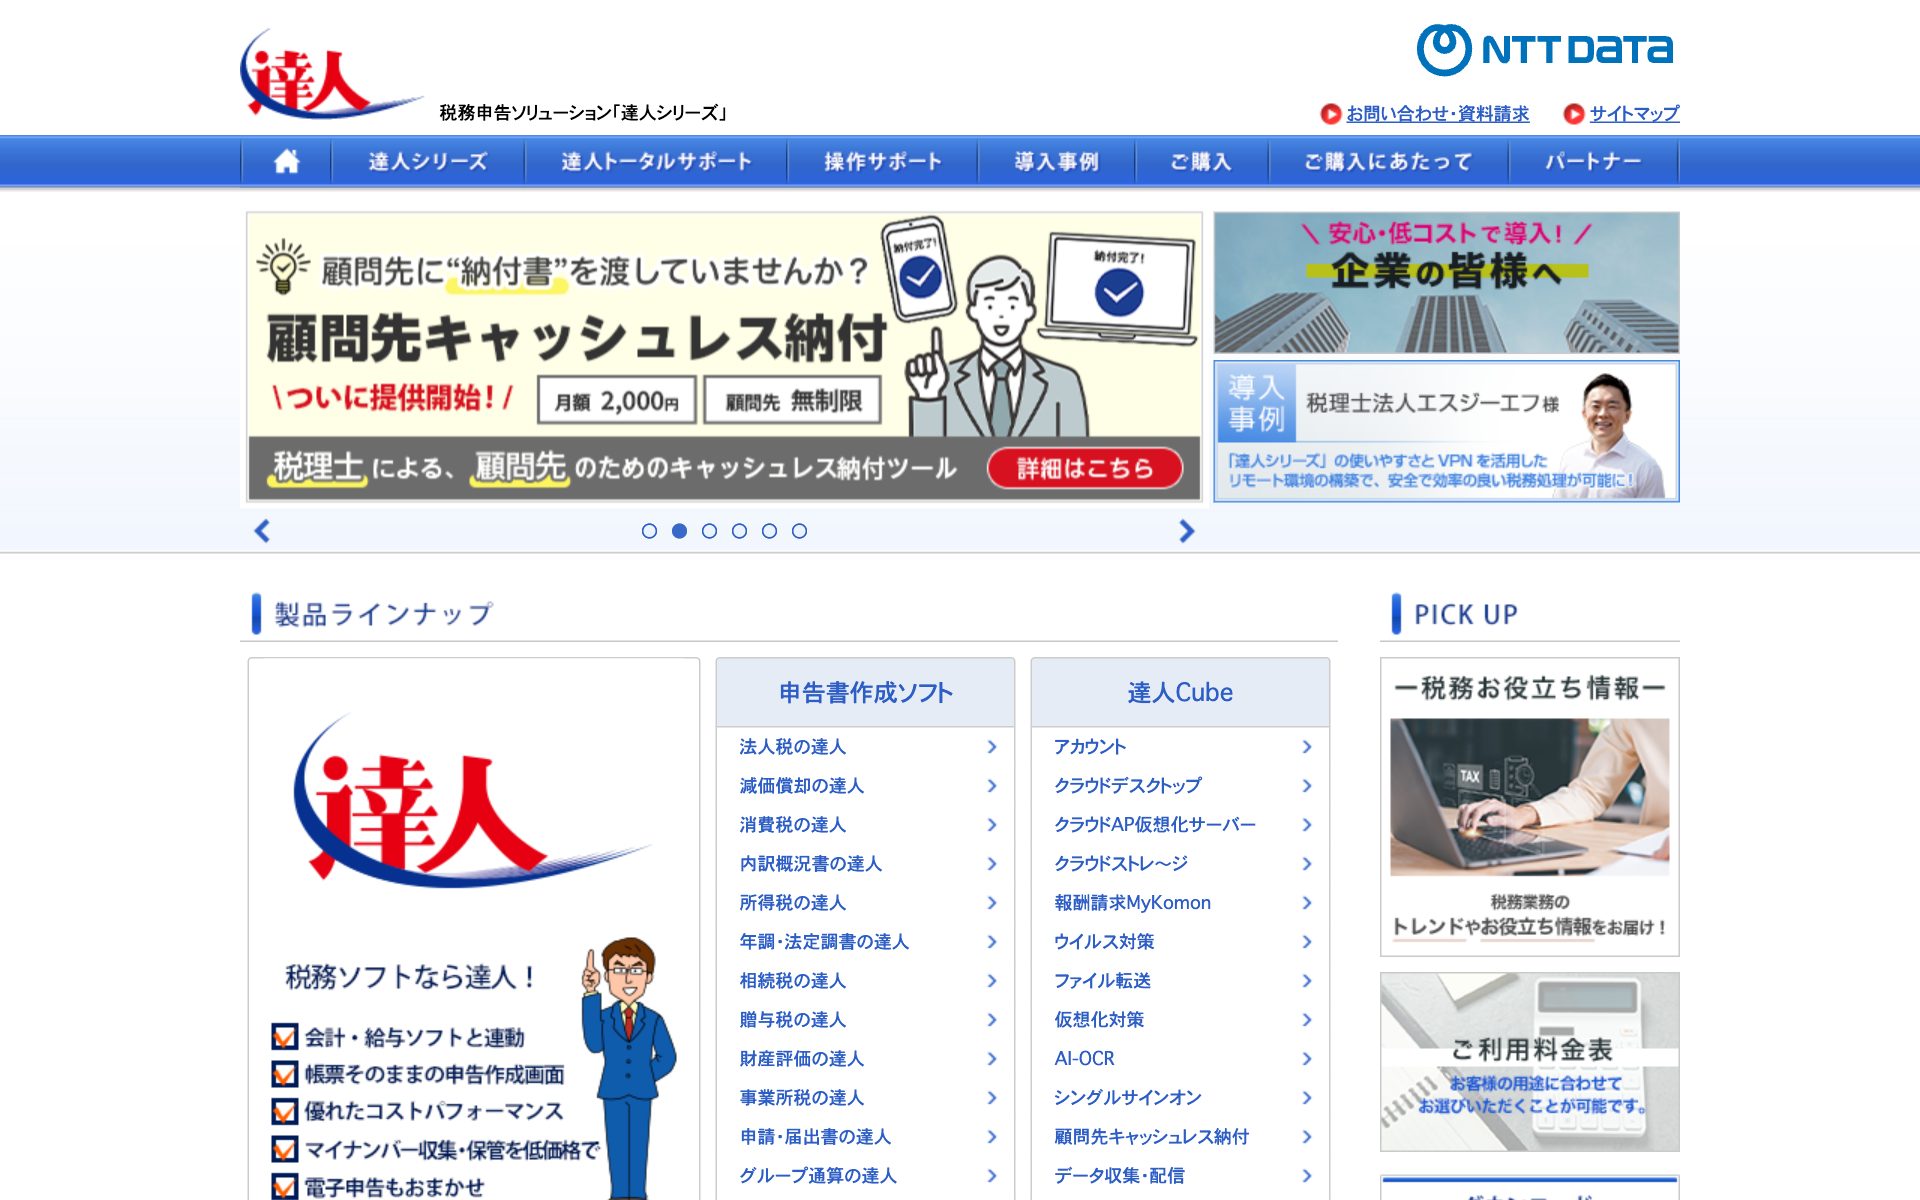Go to next carousel slide arrow
Image resolution: width=1920 pixels, height=1200 pixels.
point(1186,531)
